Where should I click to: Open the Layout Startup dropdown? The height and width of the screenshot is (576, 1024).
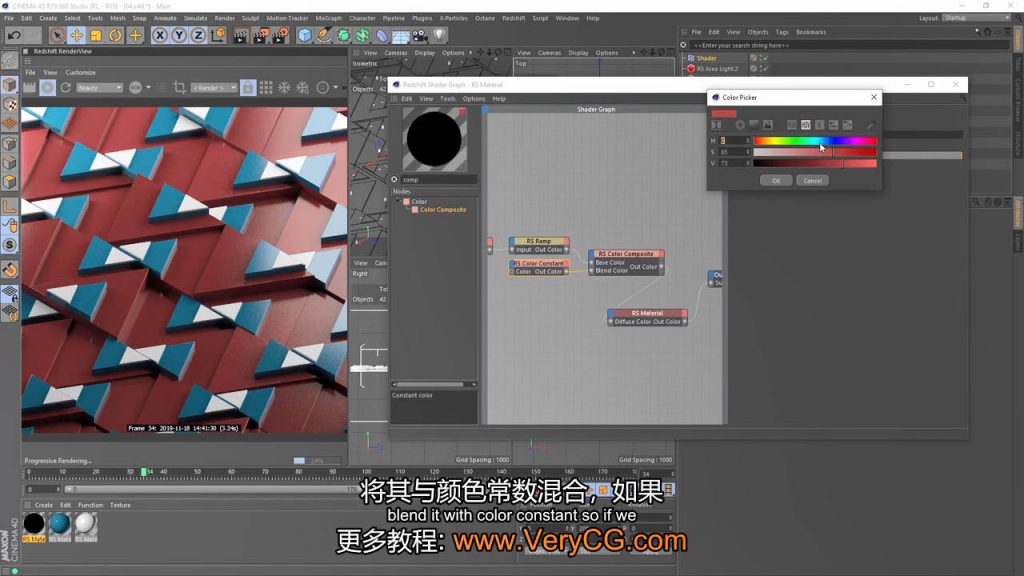click(976, 18)
